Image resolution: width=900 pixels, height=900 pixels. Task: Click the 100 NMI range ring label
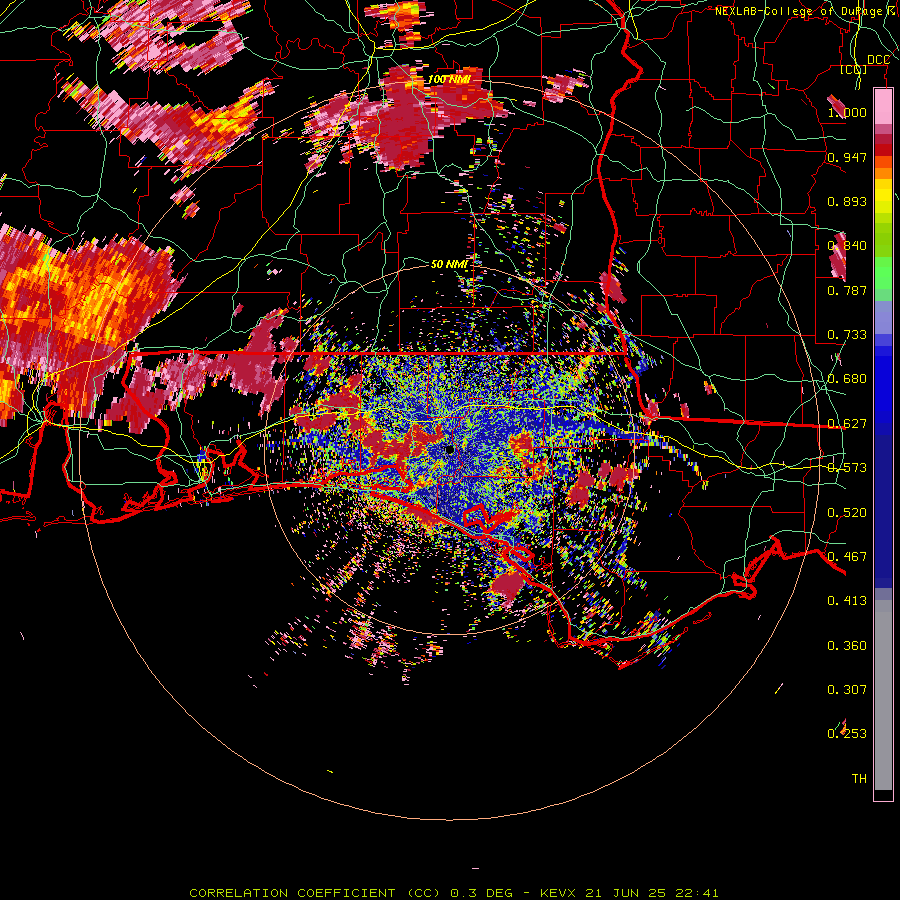(x=448, y=79)
